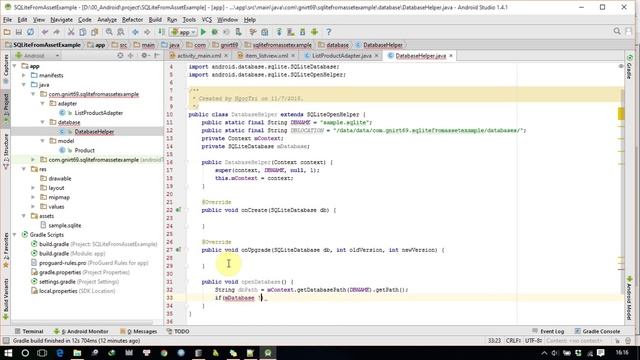Click the Redo toolbar icon

(x=56, y=32)
